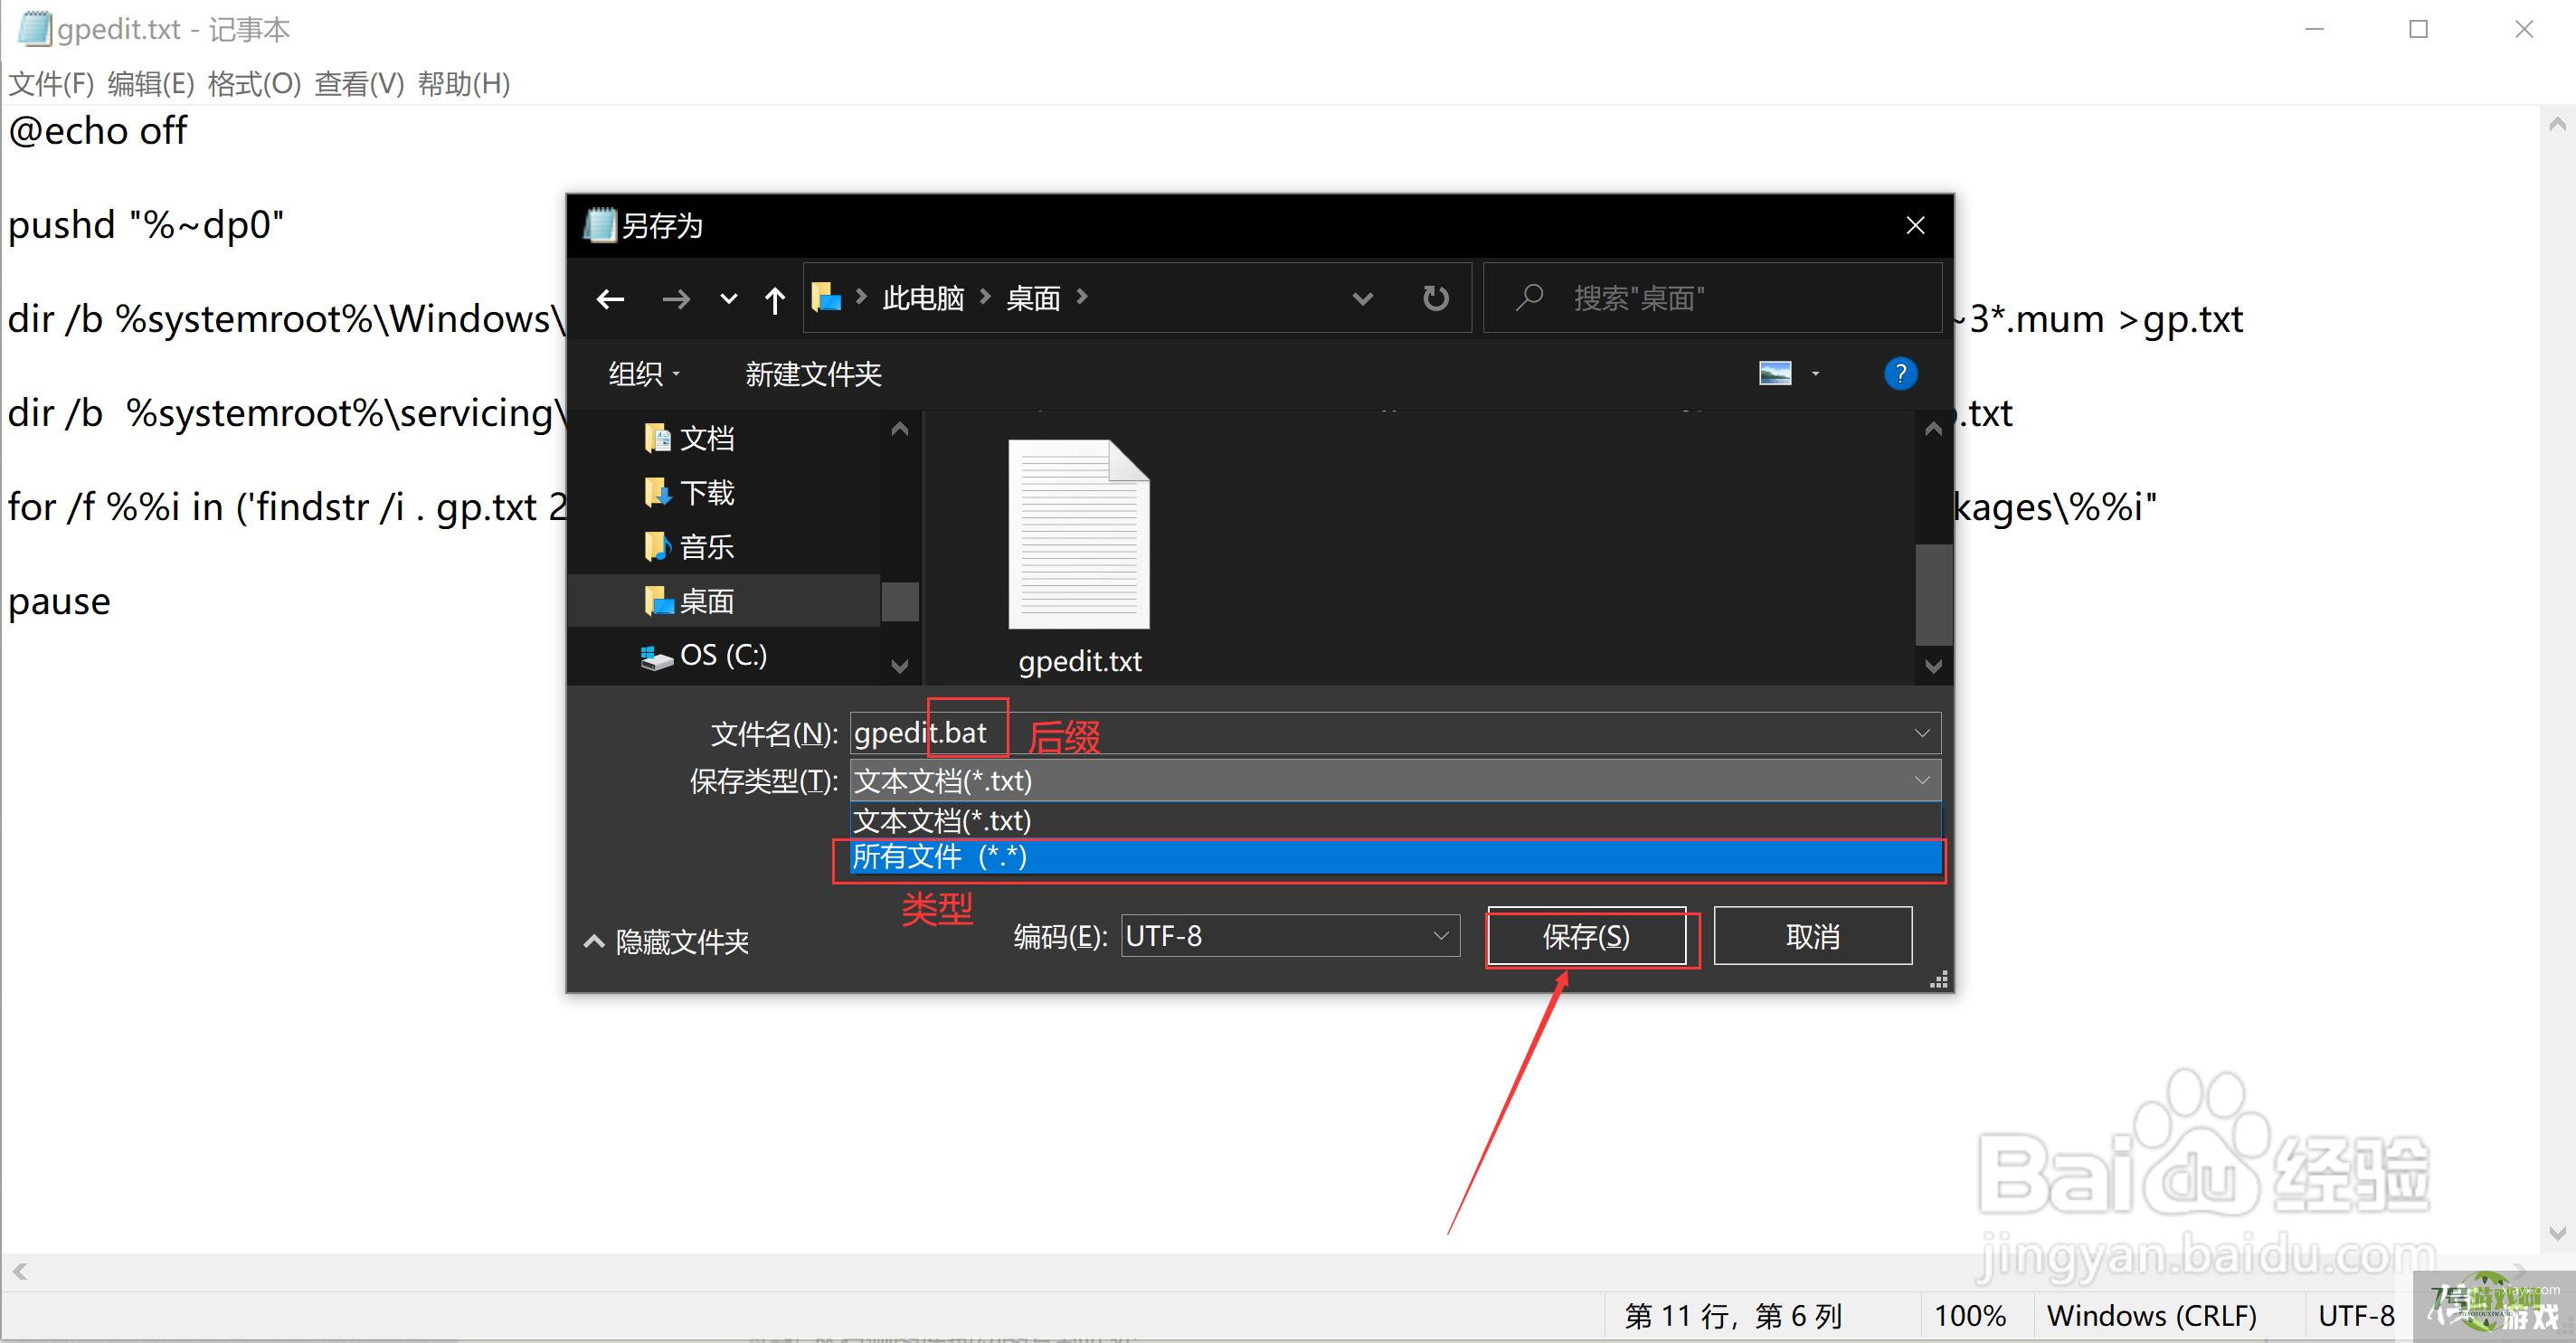Click 'pushd "%~dp0"' line in Notepad

[x=146, y=225]
